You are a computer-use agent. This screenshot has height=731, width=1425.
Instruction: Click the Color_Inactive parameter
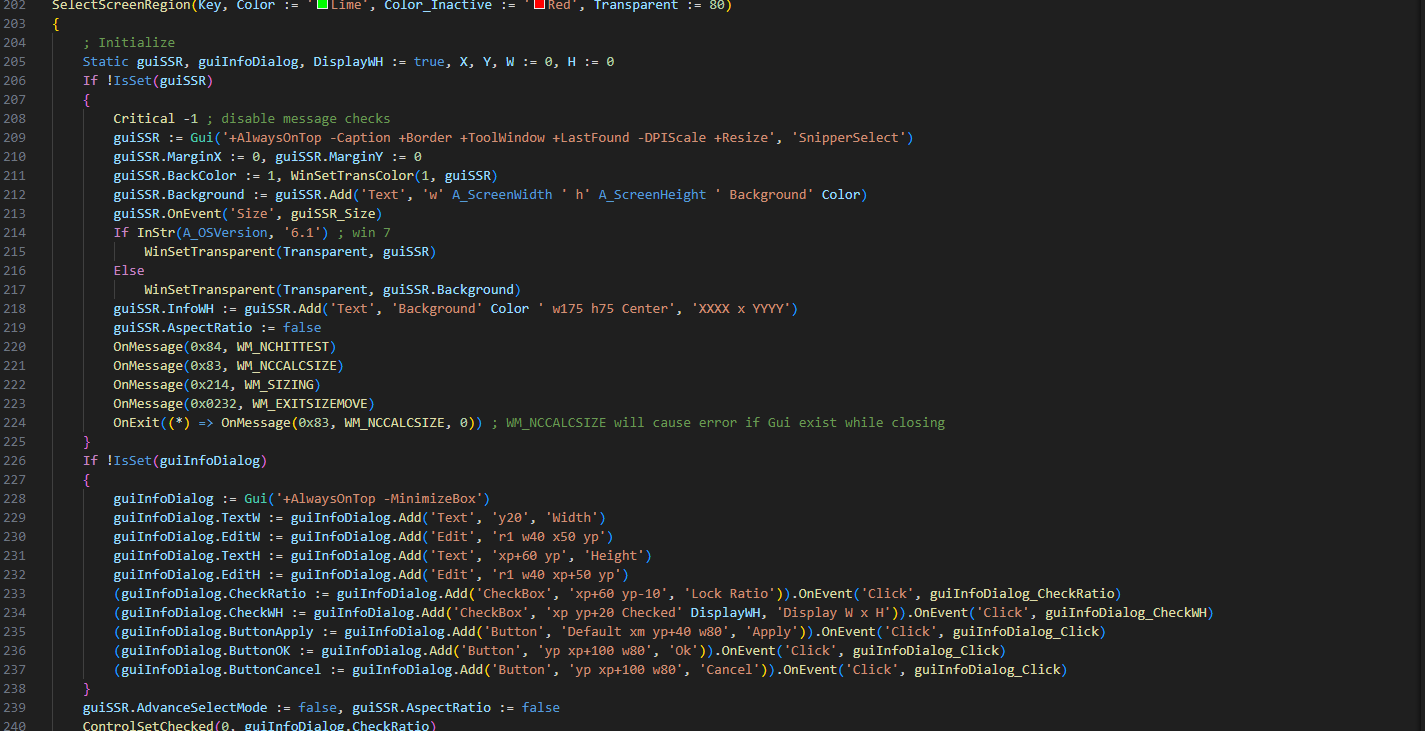438,5
